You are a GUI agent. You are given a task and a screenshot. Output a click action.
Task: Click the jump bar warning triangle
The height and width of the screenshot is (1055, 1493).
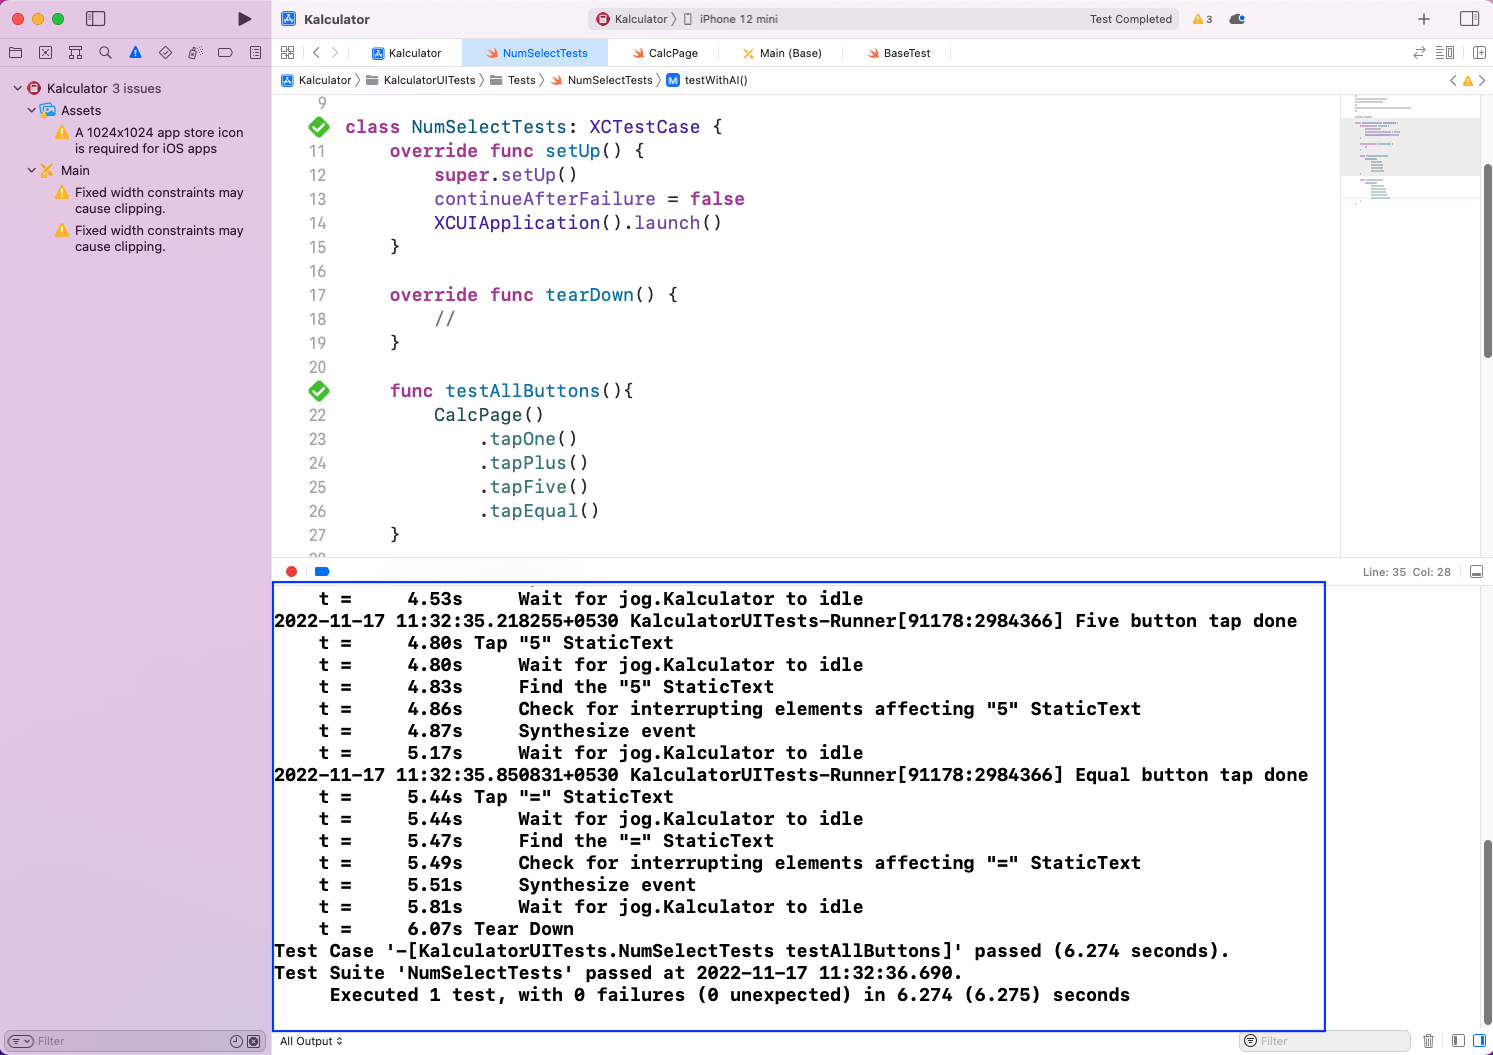[x=1468, y=80]
